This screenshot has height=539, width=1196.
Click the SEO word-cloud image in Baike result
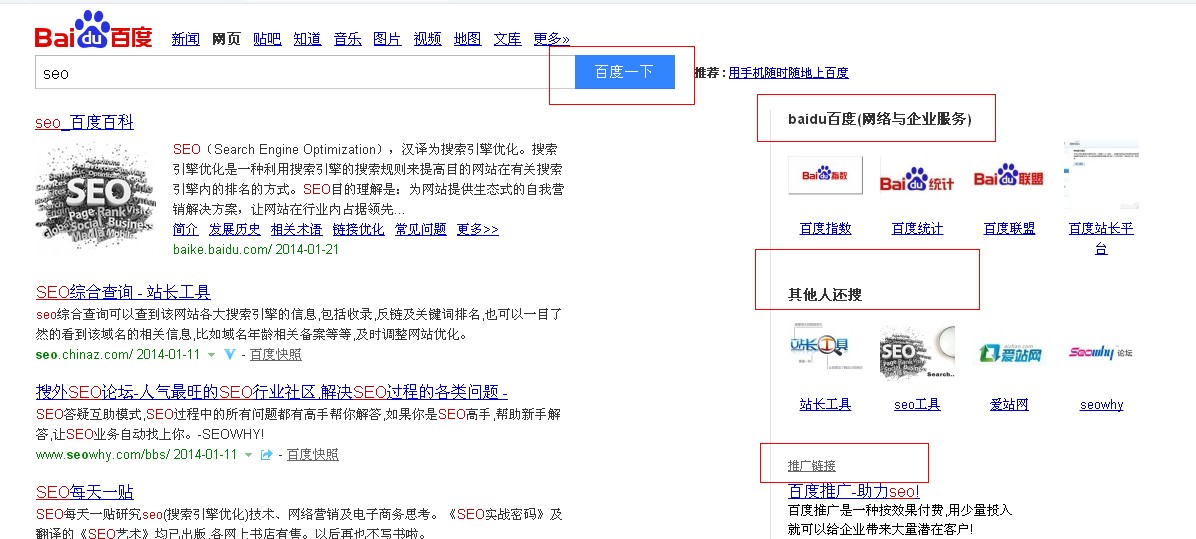coord(94,196)
